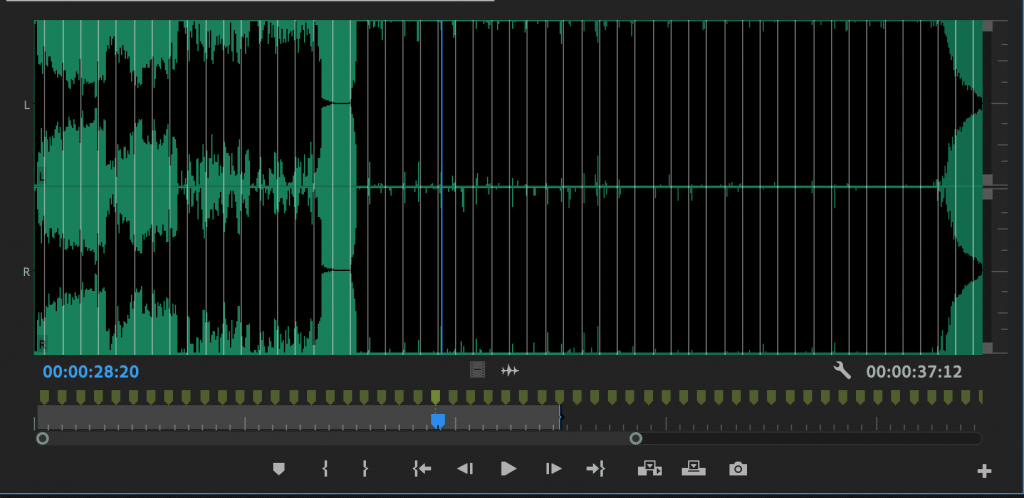Select the Drag Video Only filmstrip icon
Screen dimensions: 1024x498
477,370
